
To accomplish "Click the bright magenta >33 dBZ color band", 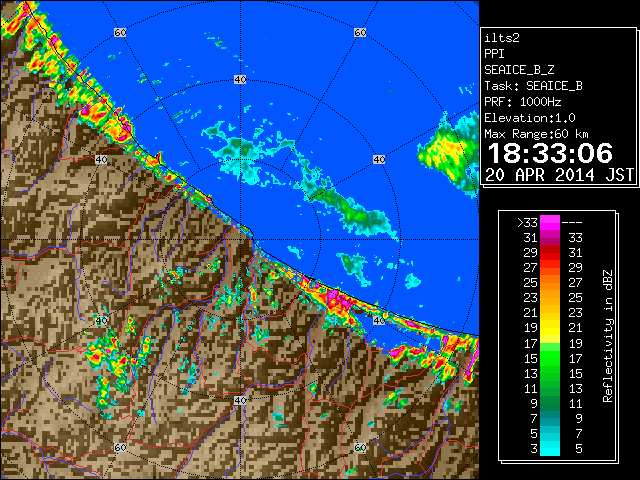I will point(550,223).
